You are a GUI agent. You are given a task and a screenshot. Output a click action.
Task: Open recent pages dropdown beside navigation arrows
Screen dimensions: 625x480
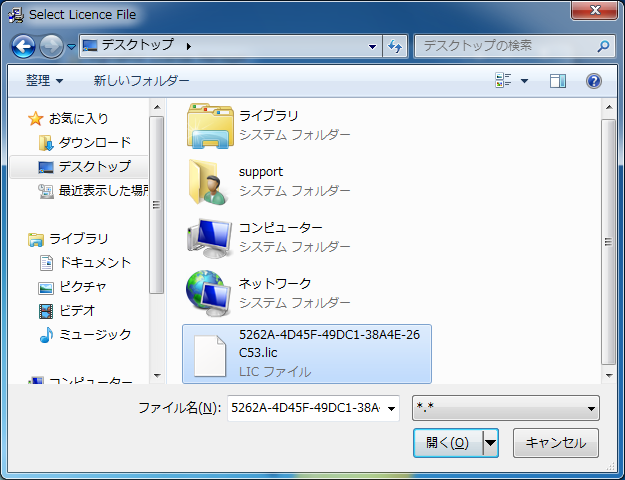point(71,47)
